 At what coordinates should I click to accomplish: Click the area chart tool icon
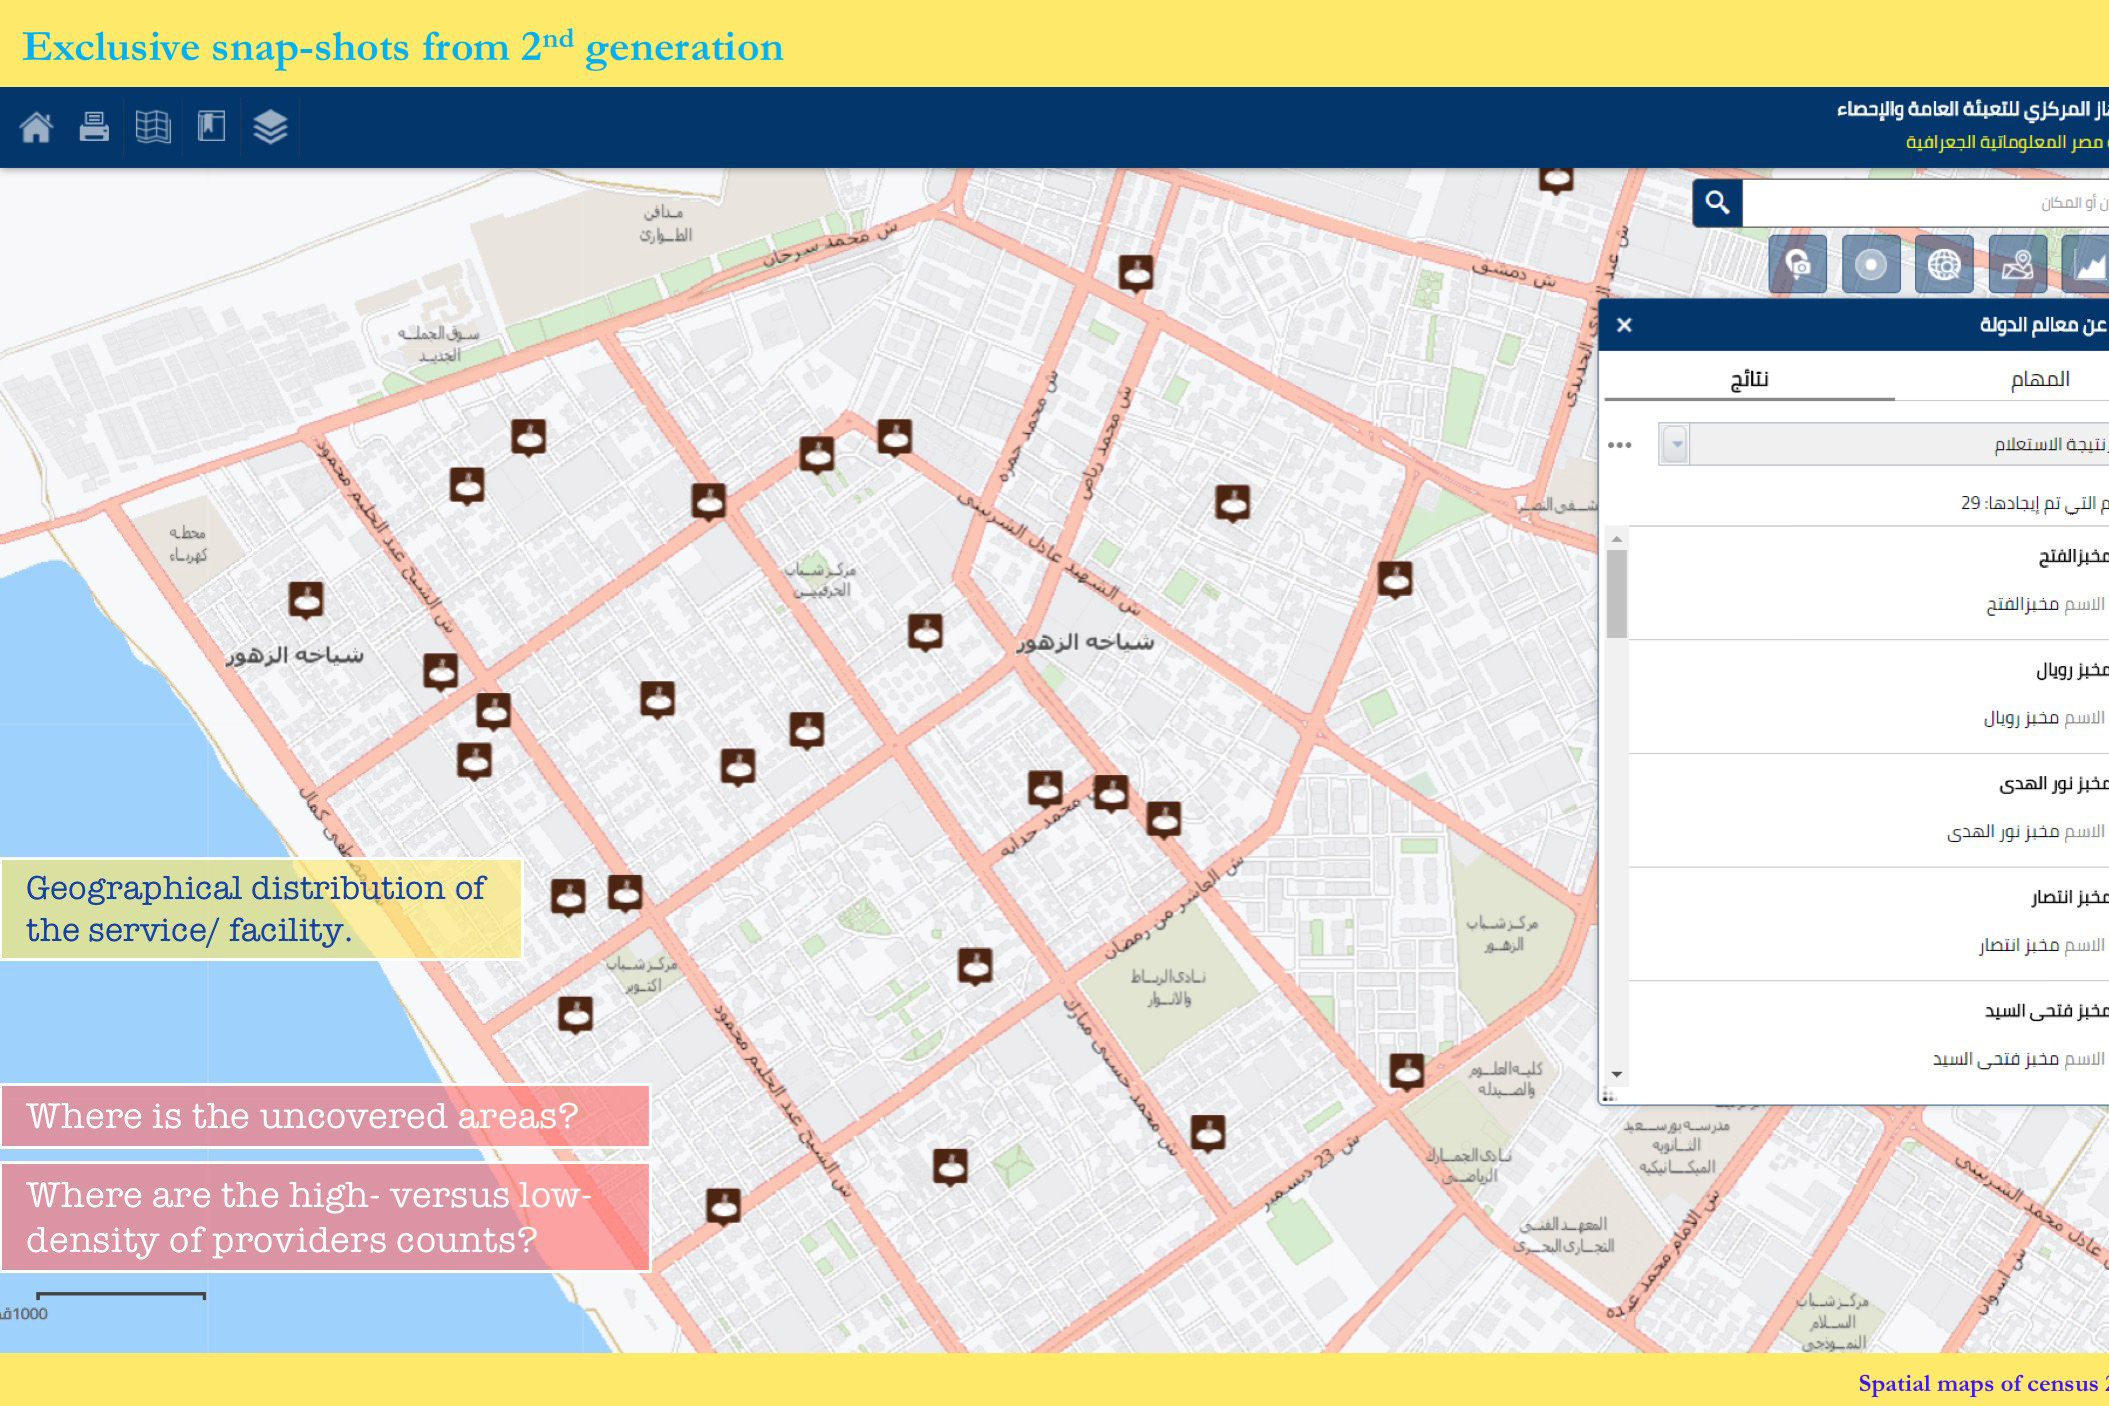click(2088, 265)
